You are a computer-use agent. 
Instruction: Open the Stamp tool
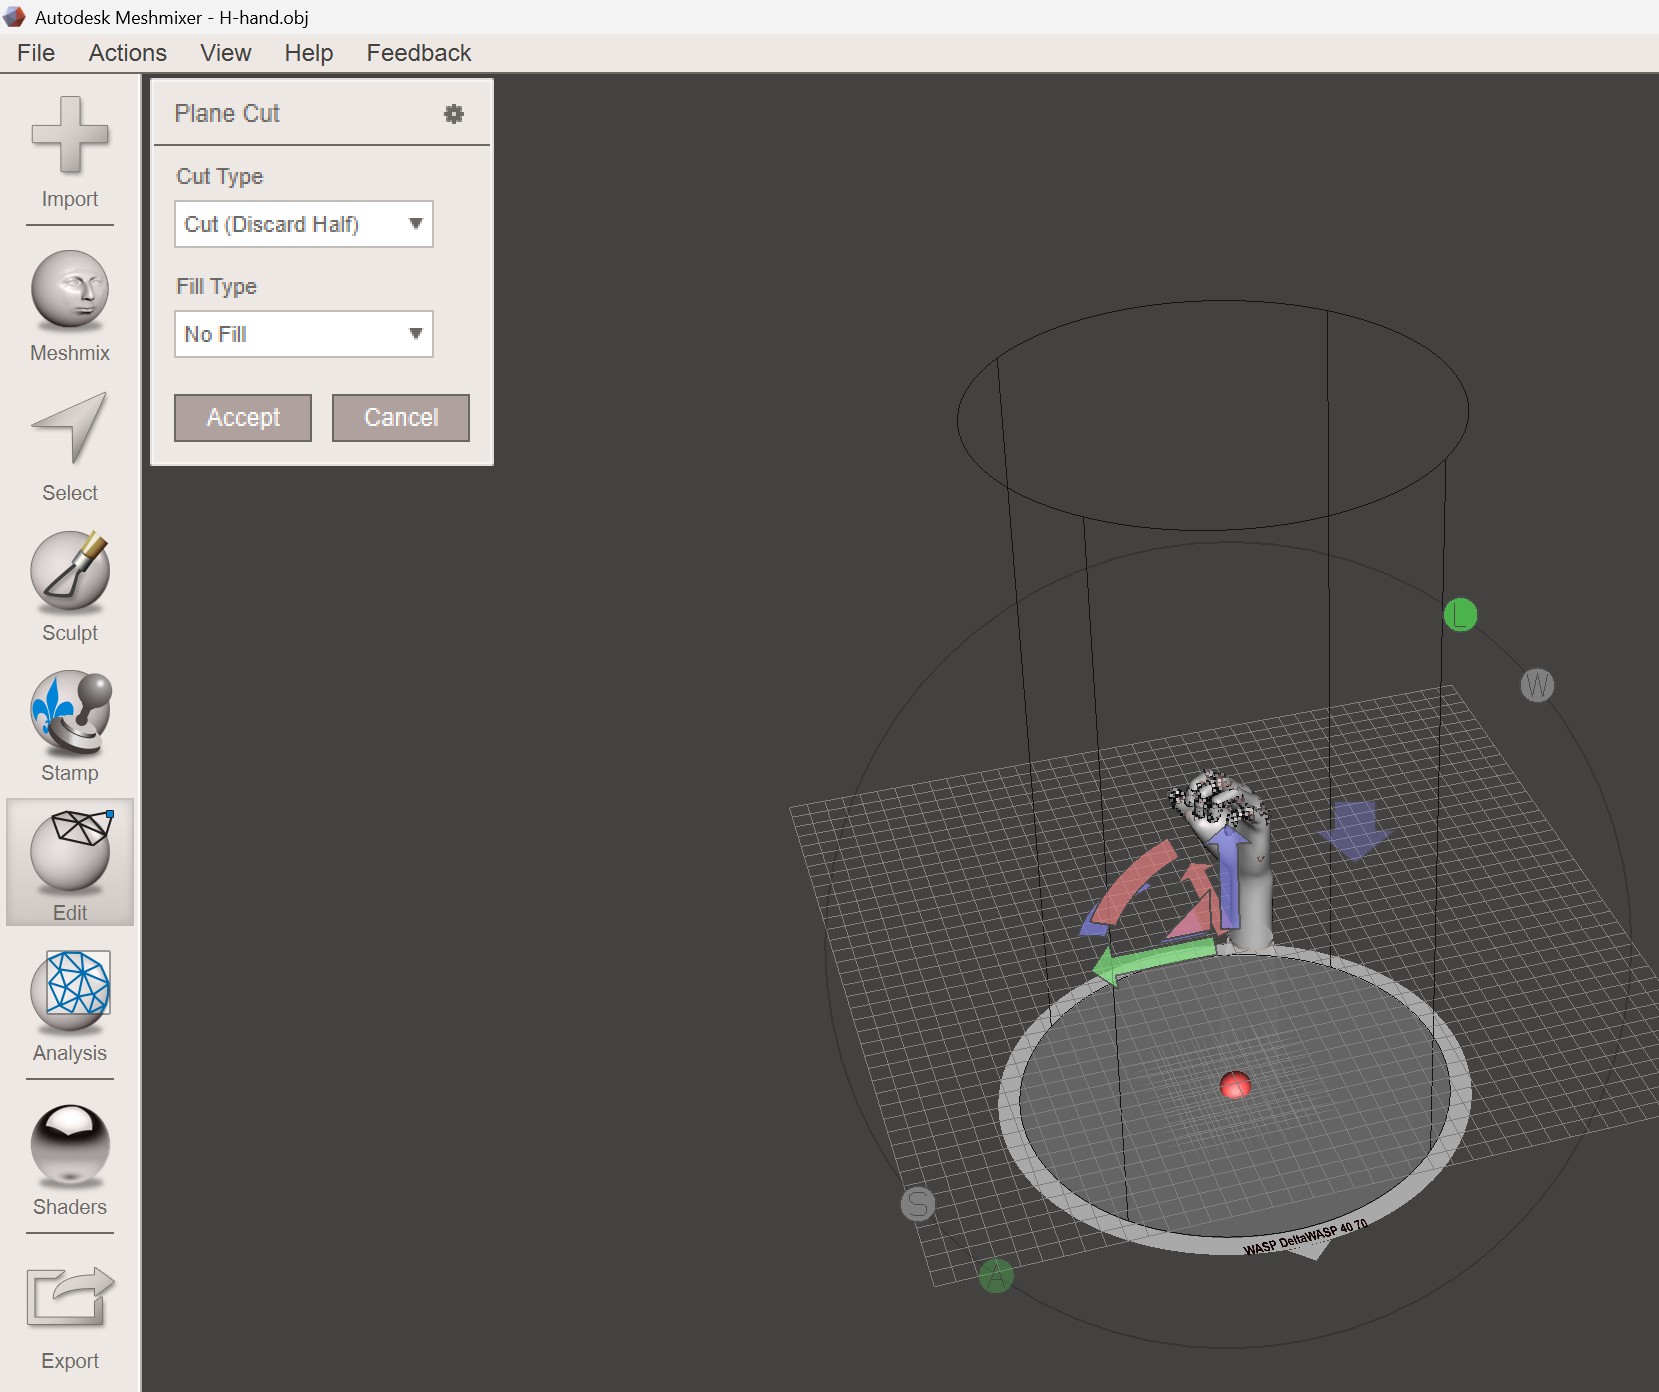click(x=70, y=711)
